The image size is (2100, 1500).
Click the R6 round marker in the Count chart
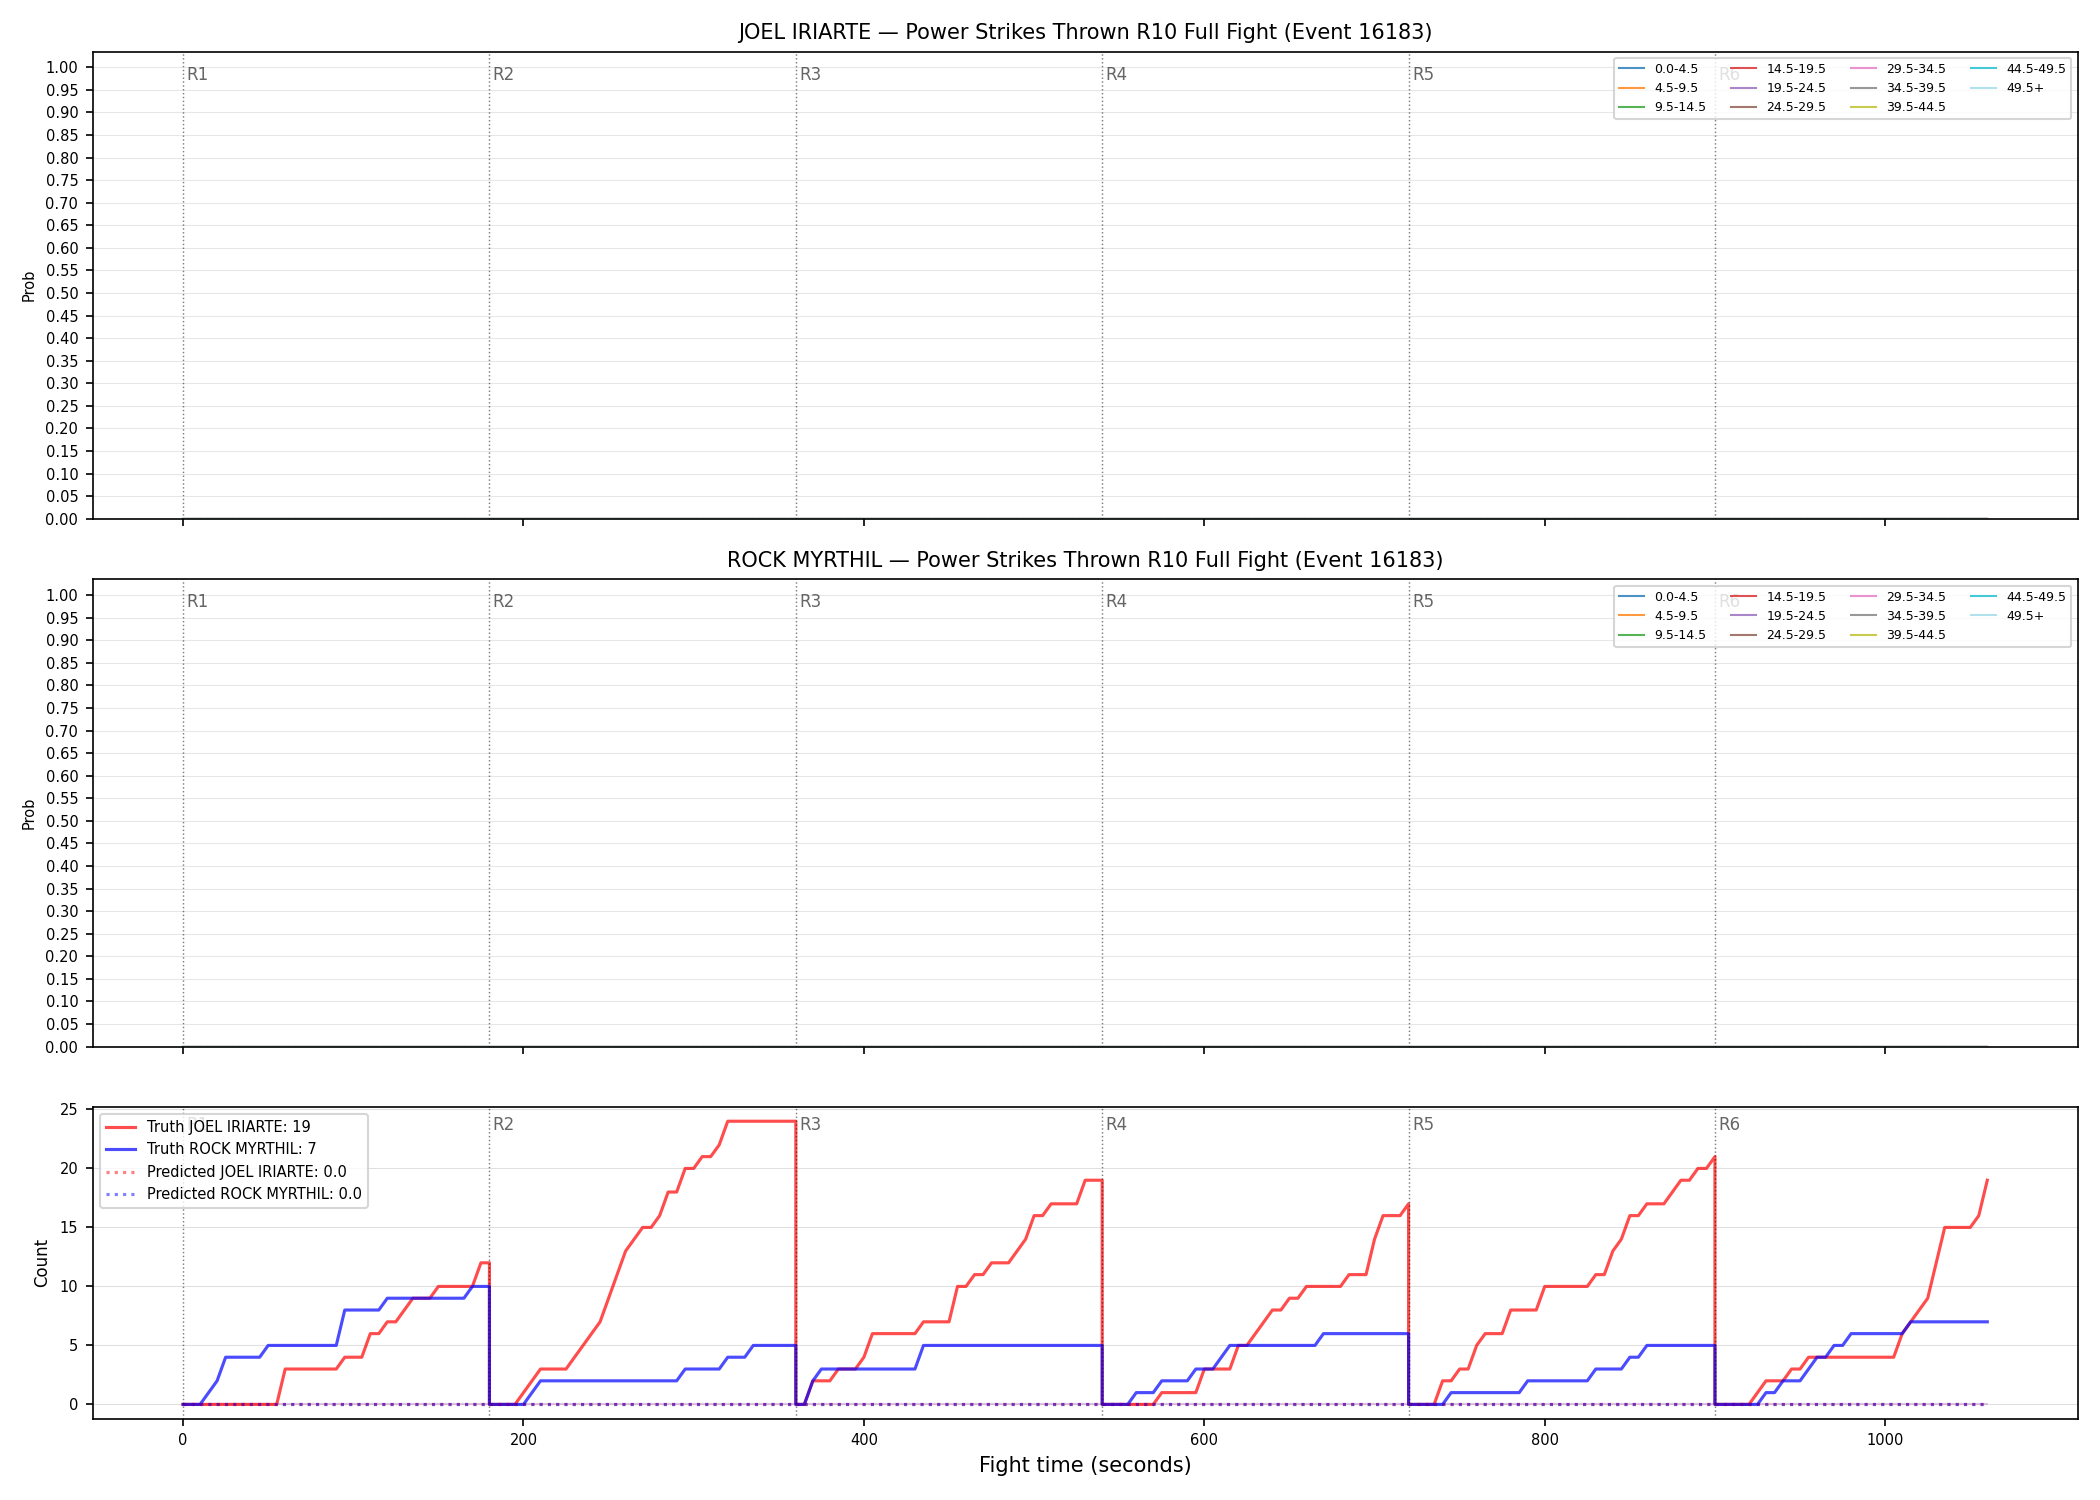(x=1729, y=1124)
